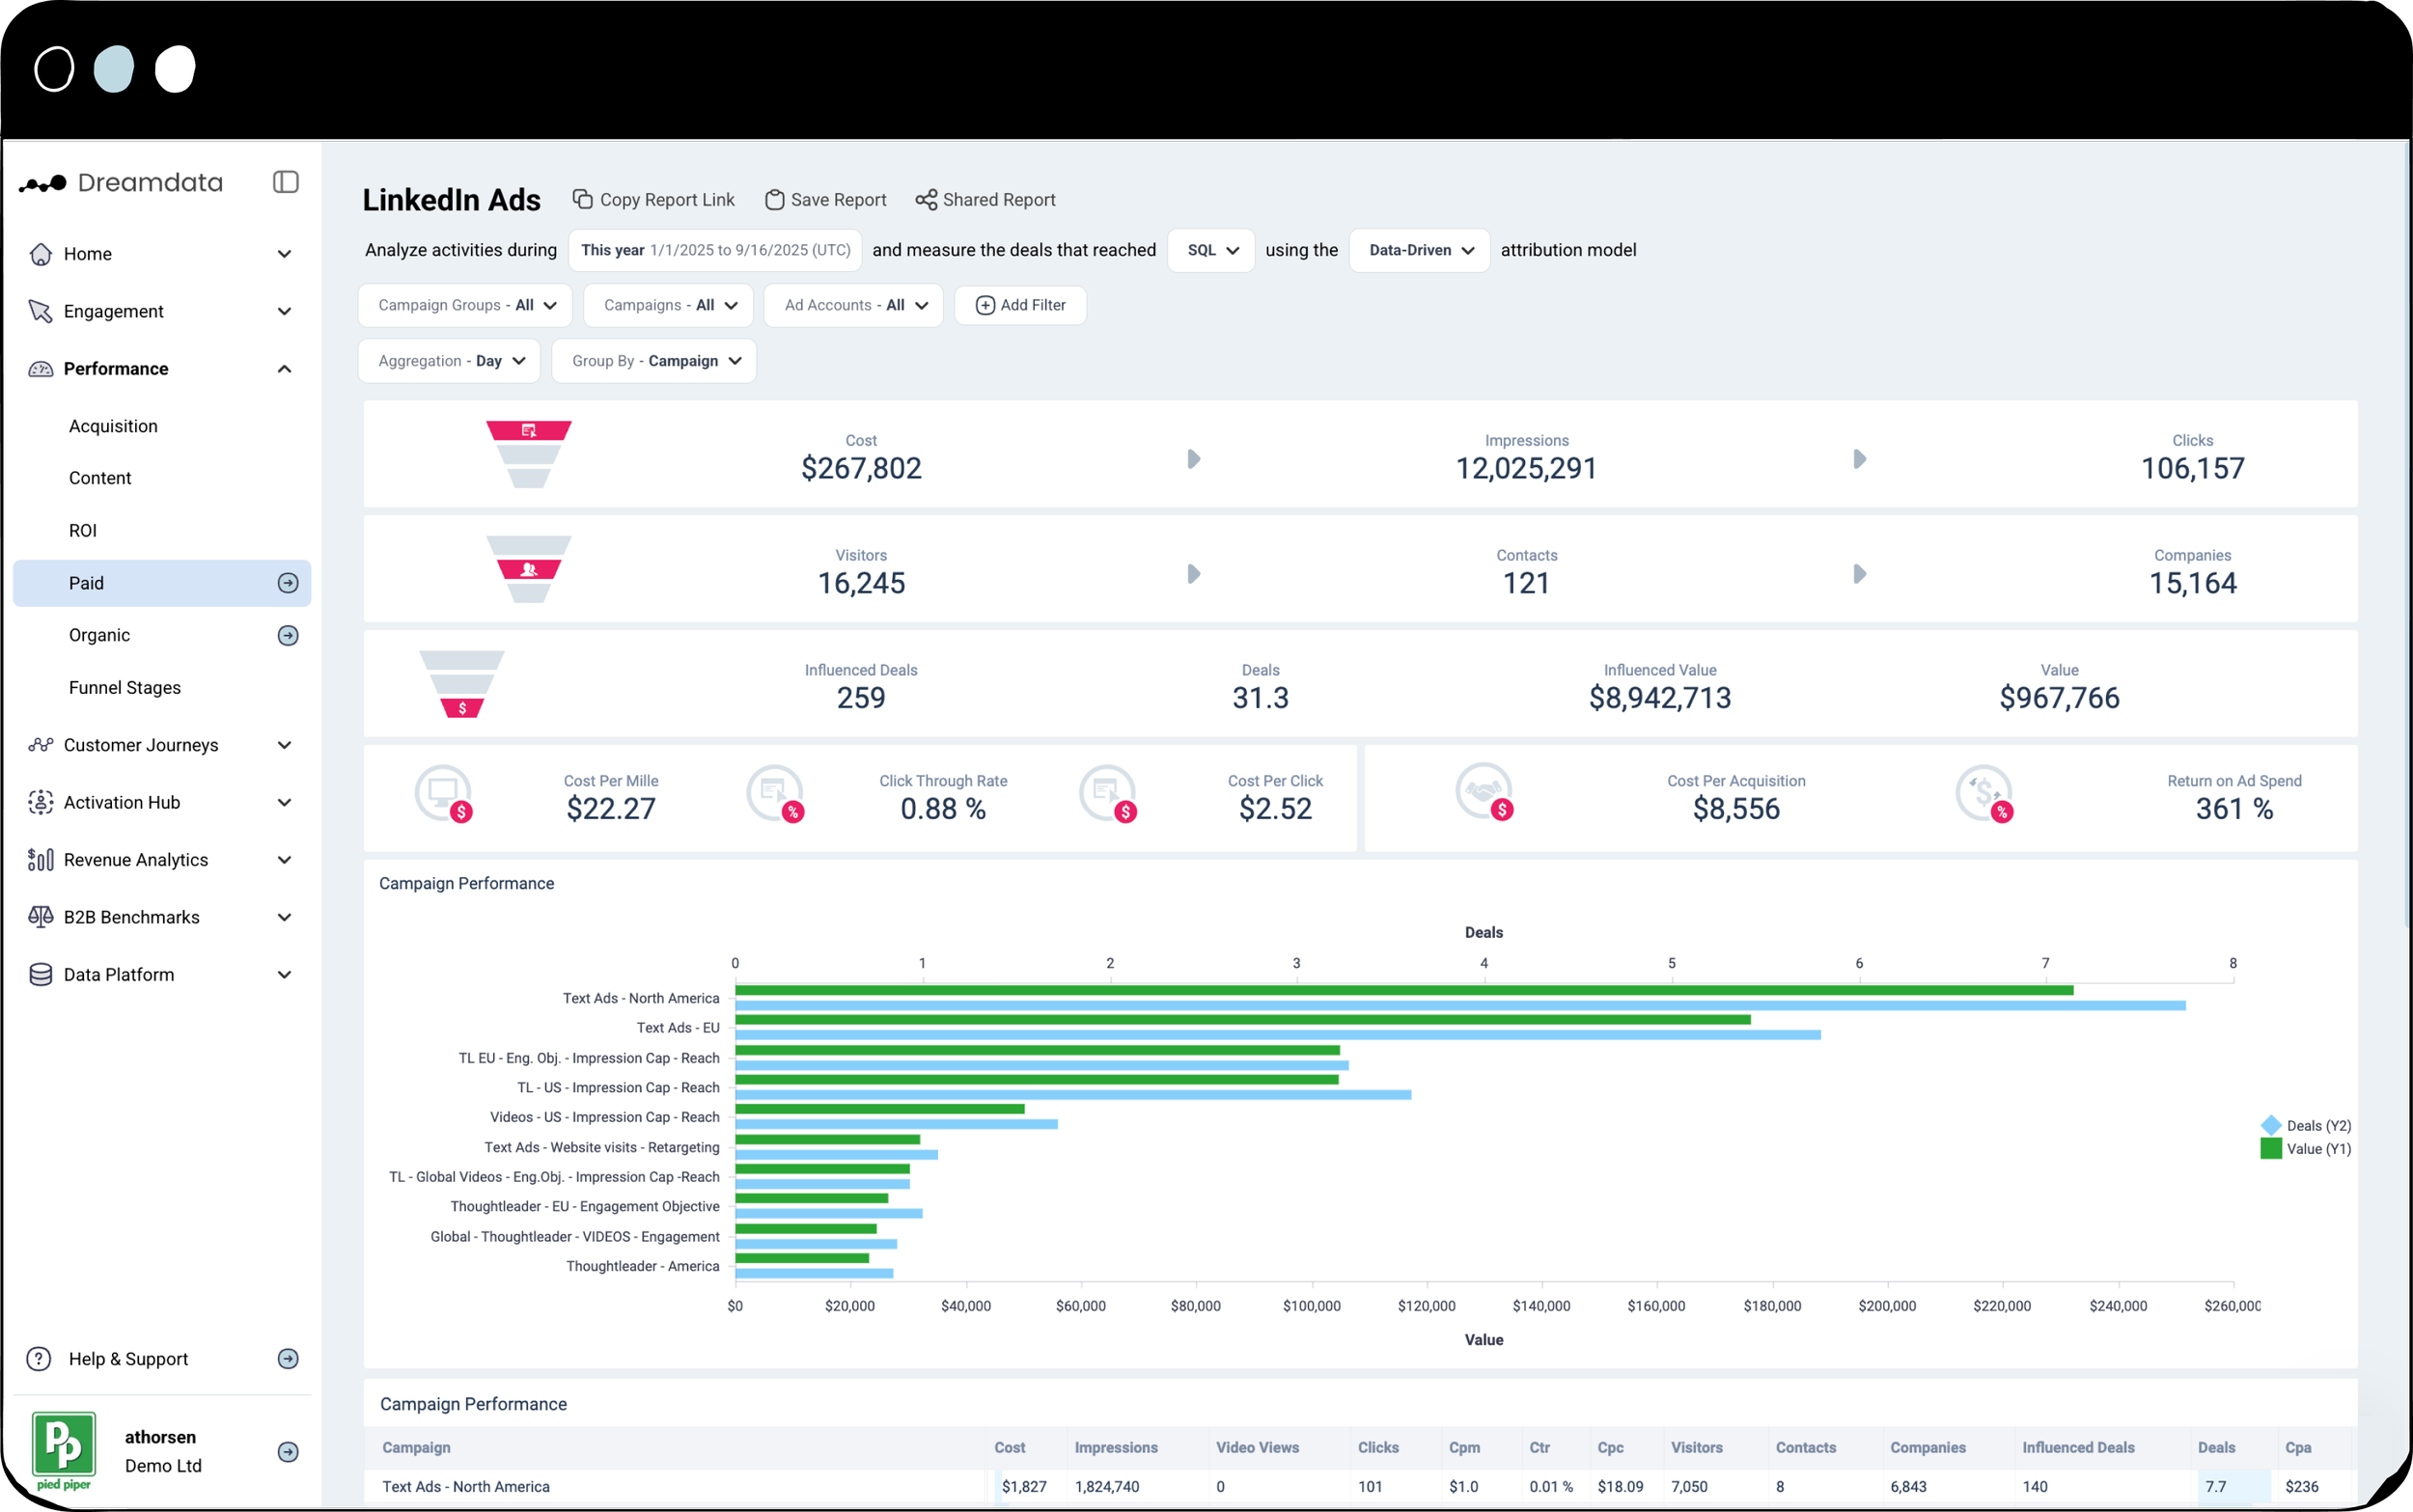This screenshot has height=1512, width=2413.
Task: Click the Shared Report share icon
Action: click(x=926, y=200)
